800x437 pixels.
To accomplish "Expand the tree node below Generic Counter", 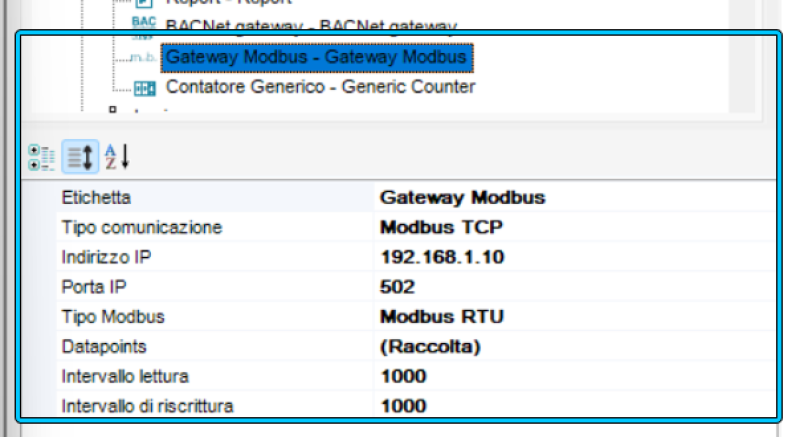I will tap(113, 109).
